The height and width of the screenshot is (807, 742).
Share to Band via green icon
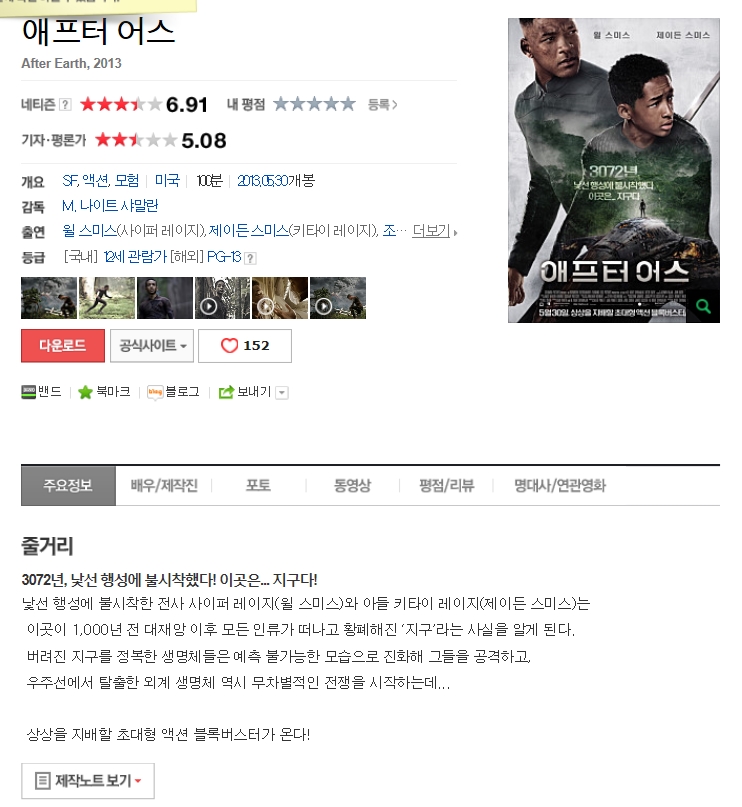pos(29,392)
